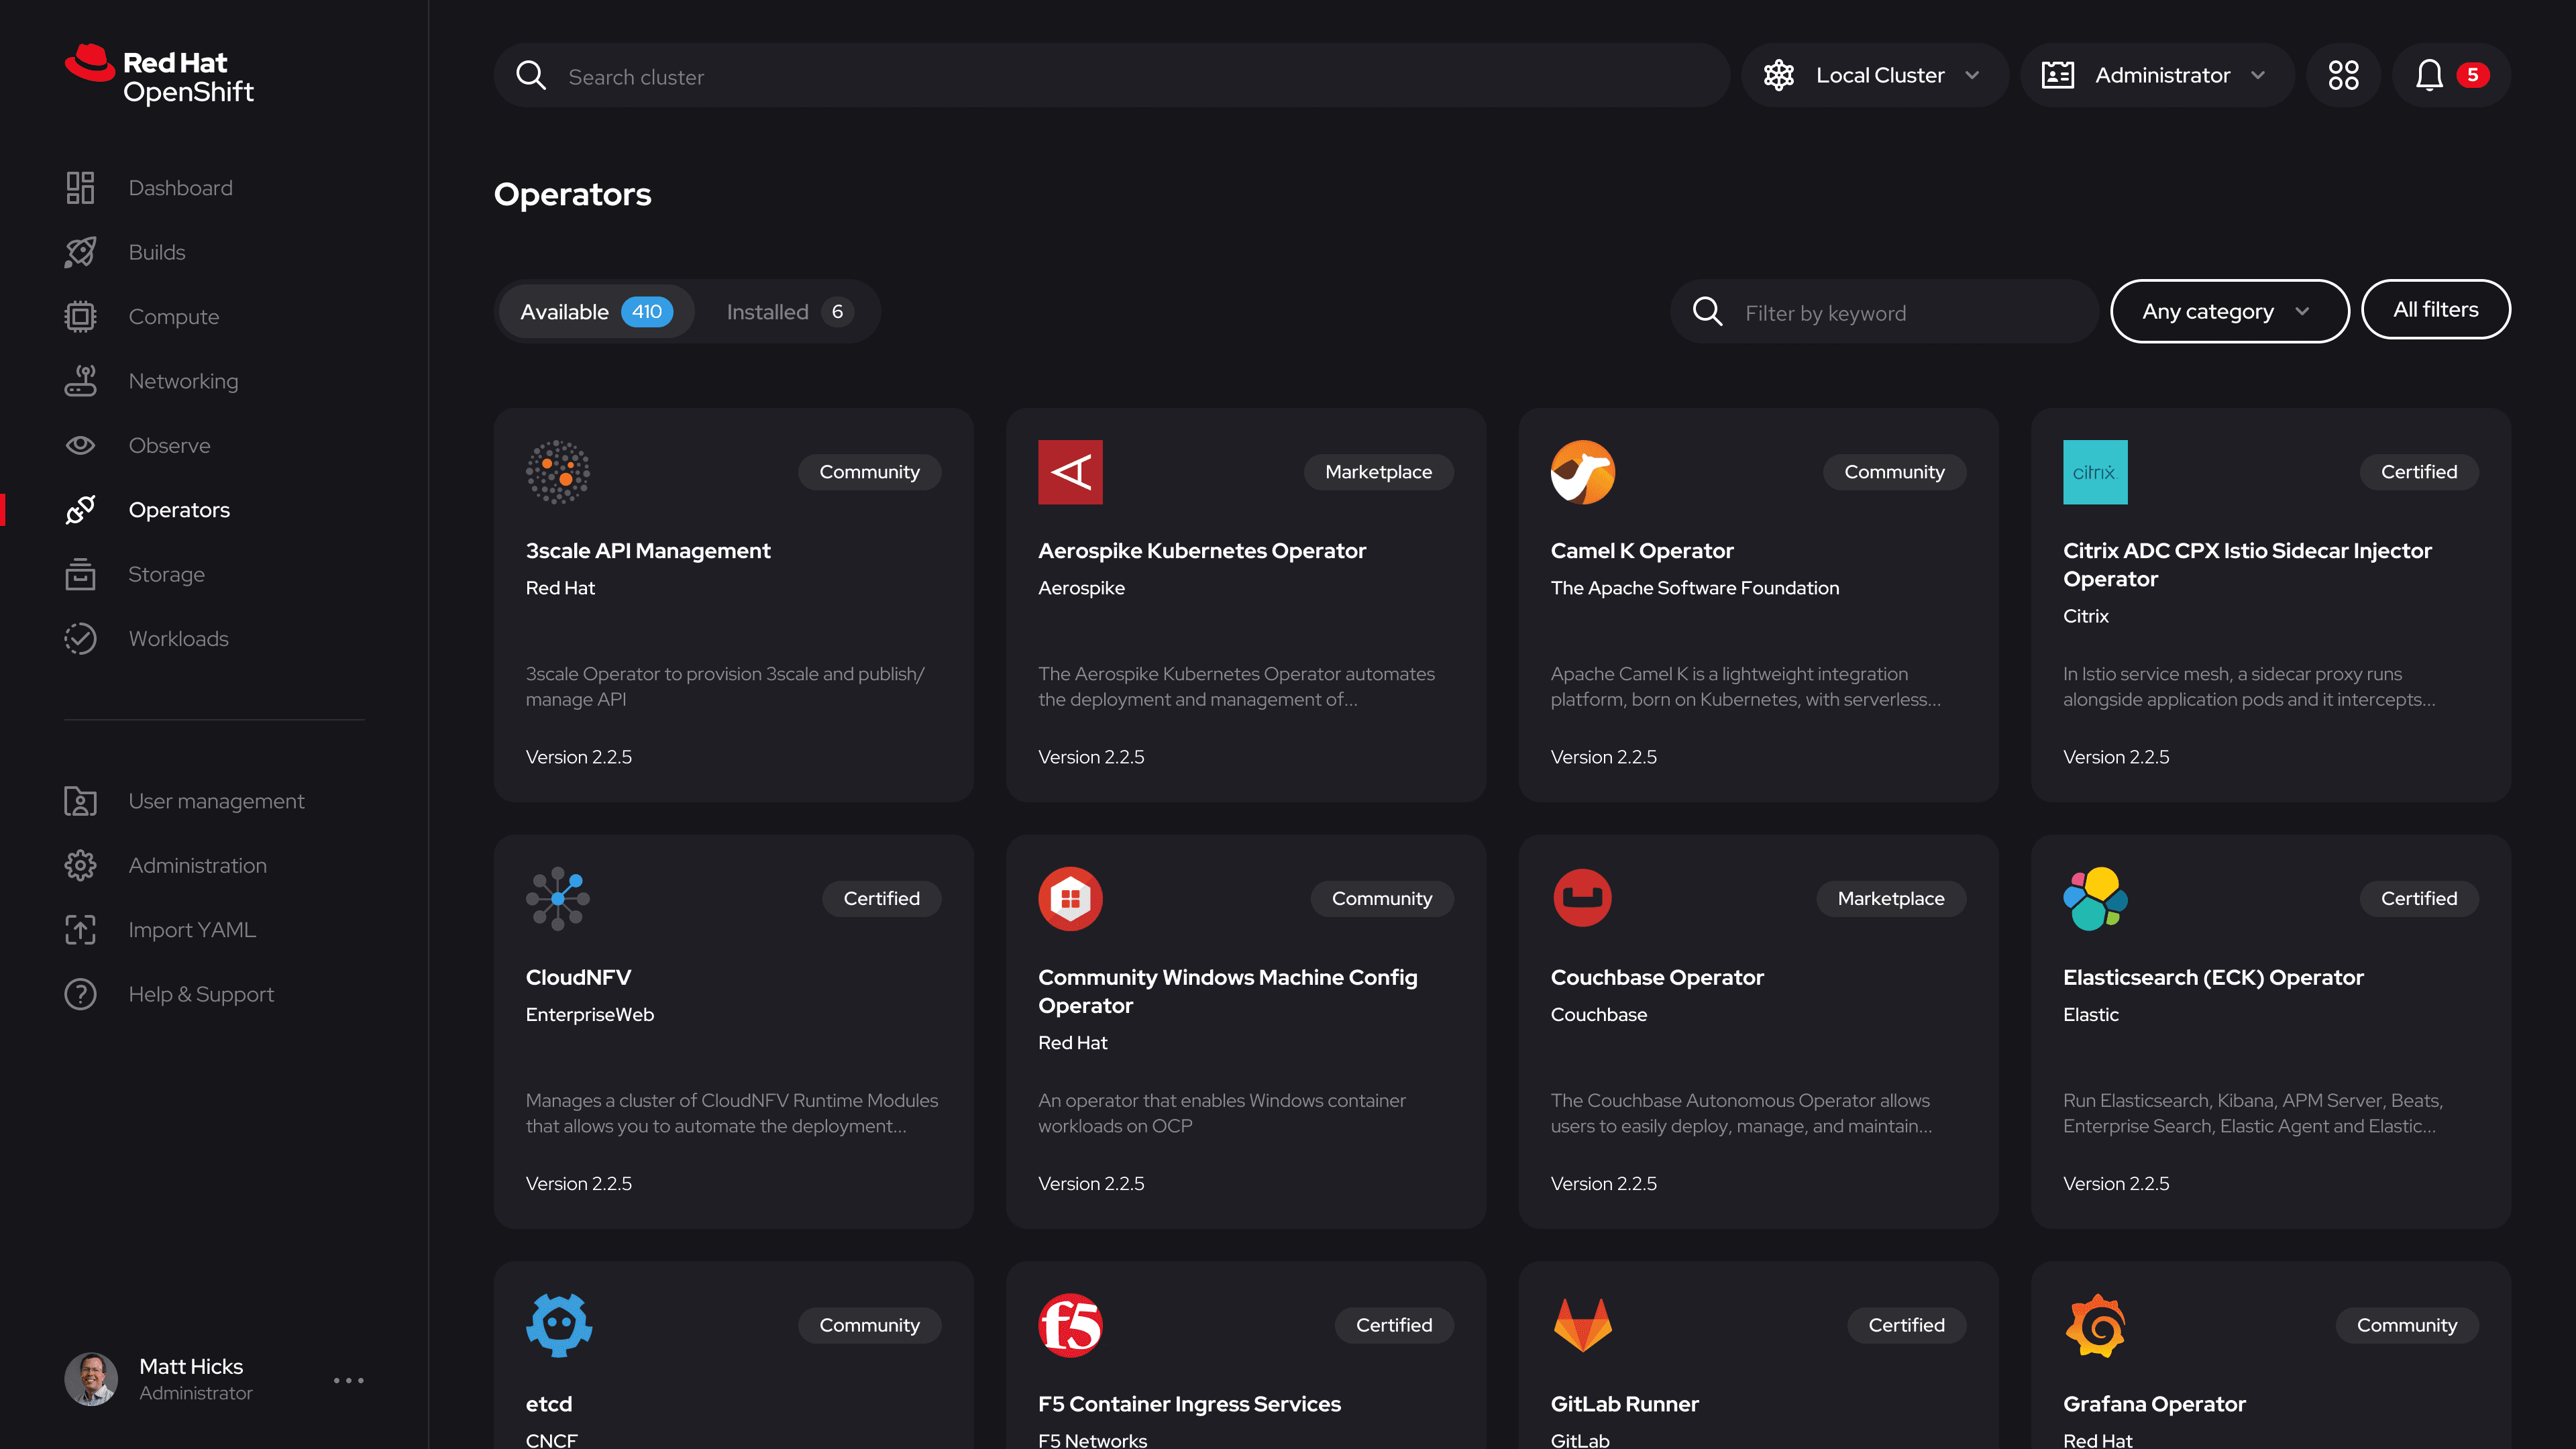
Task: Click the 3scale API Management logo
Action: (x=558, y=472)
